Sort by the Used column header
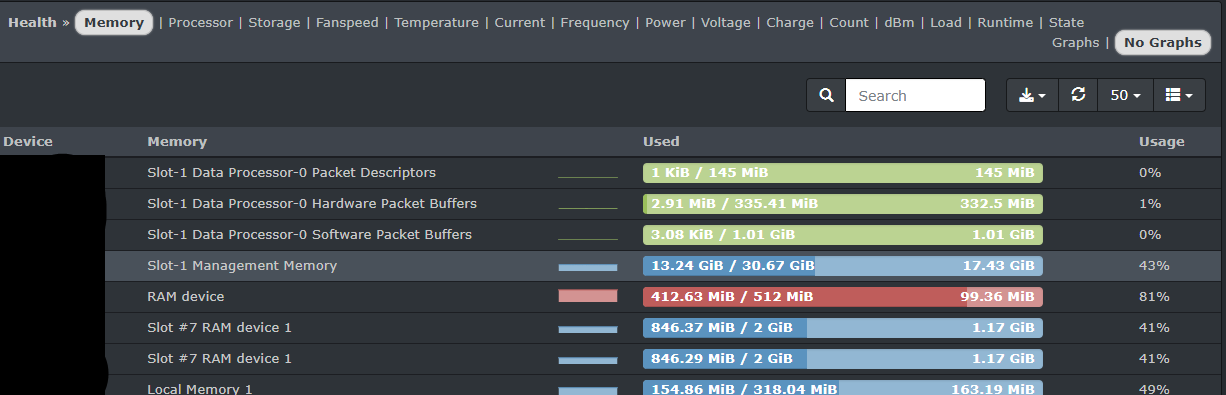Viewport: 1226px width, 395px height. pos(661,141)
